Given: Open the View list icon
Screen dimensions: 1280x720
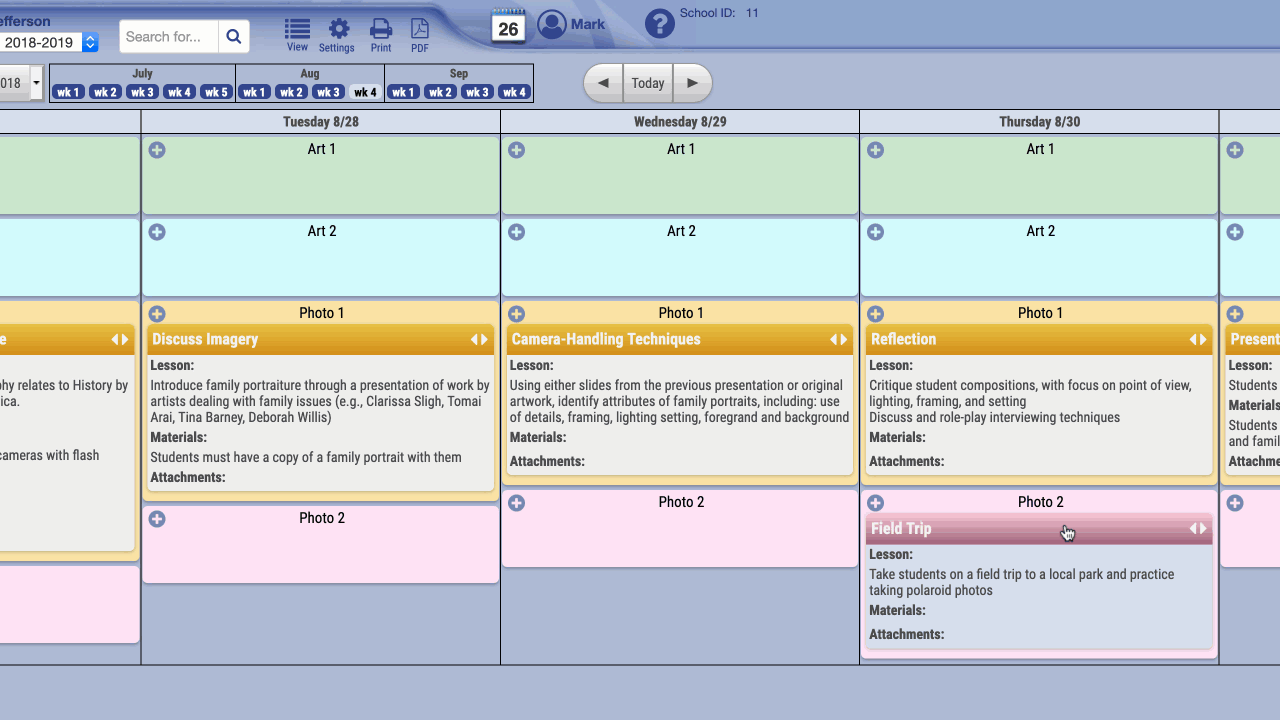Looking at the screenshot, I should point(297,30).
